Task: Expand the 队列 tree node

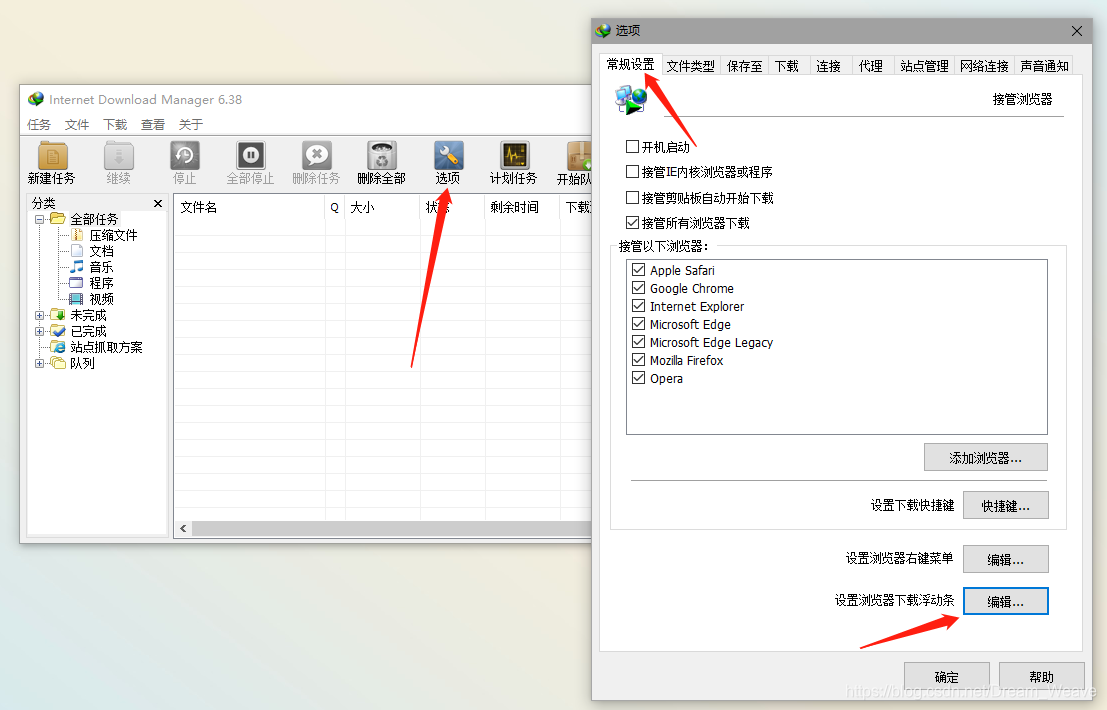Action: [x=40, y=363]
